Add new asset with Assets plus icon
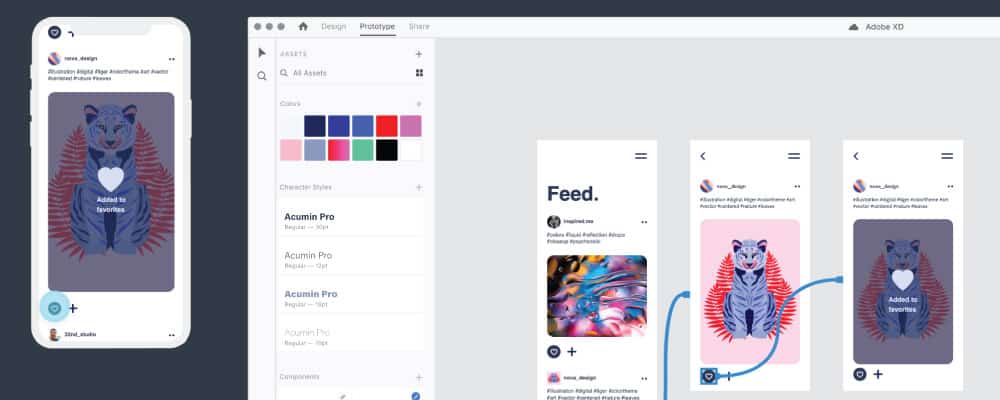The width and height of the screenshot is (1000, 400). tap(419, 54)
